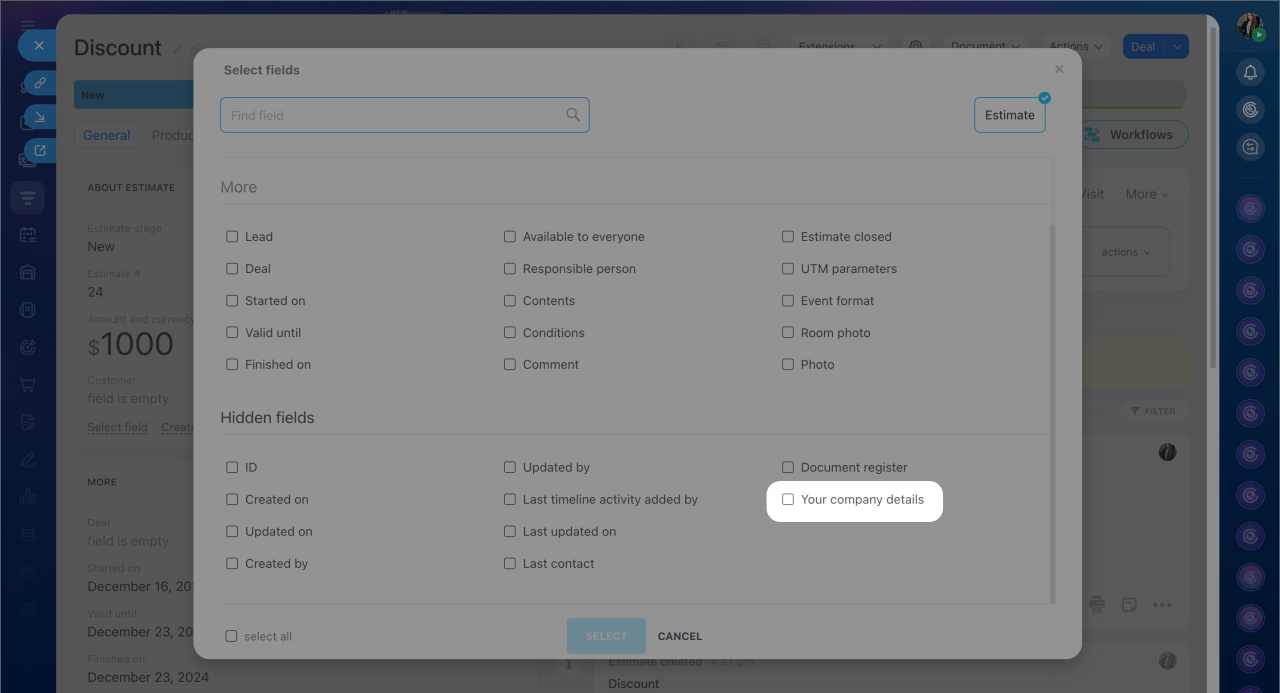Click the search magnifier in Find field
The image size is (1280, 693).
(x=573, y=115)
